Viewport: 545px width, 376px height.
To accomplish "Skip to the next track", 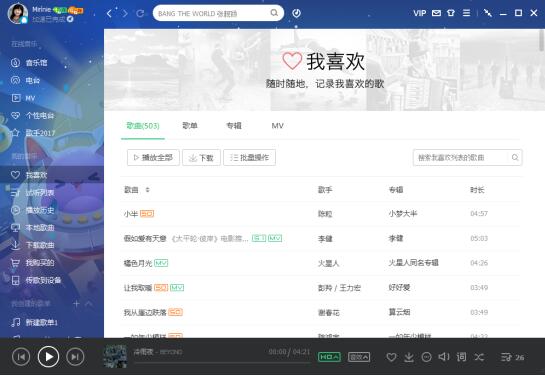I will [75, 357].
